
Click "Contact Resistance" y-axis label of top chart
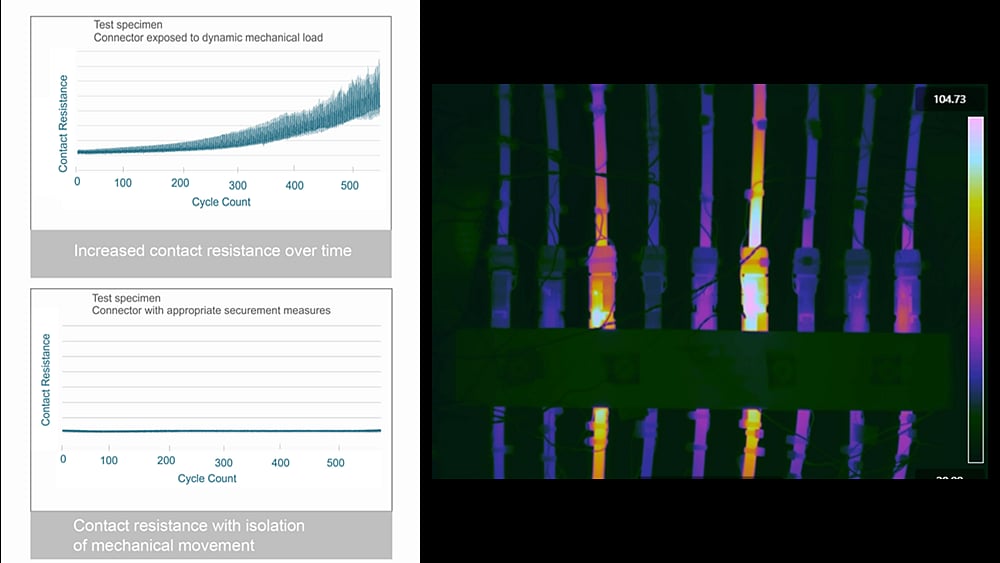pos(64,123)
